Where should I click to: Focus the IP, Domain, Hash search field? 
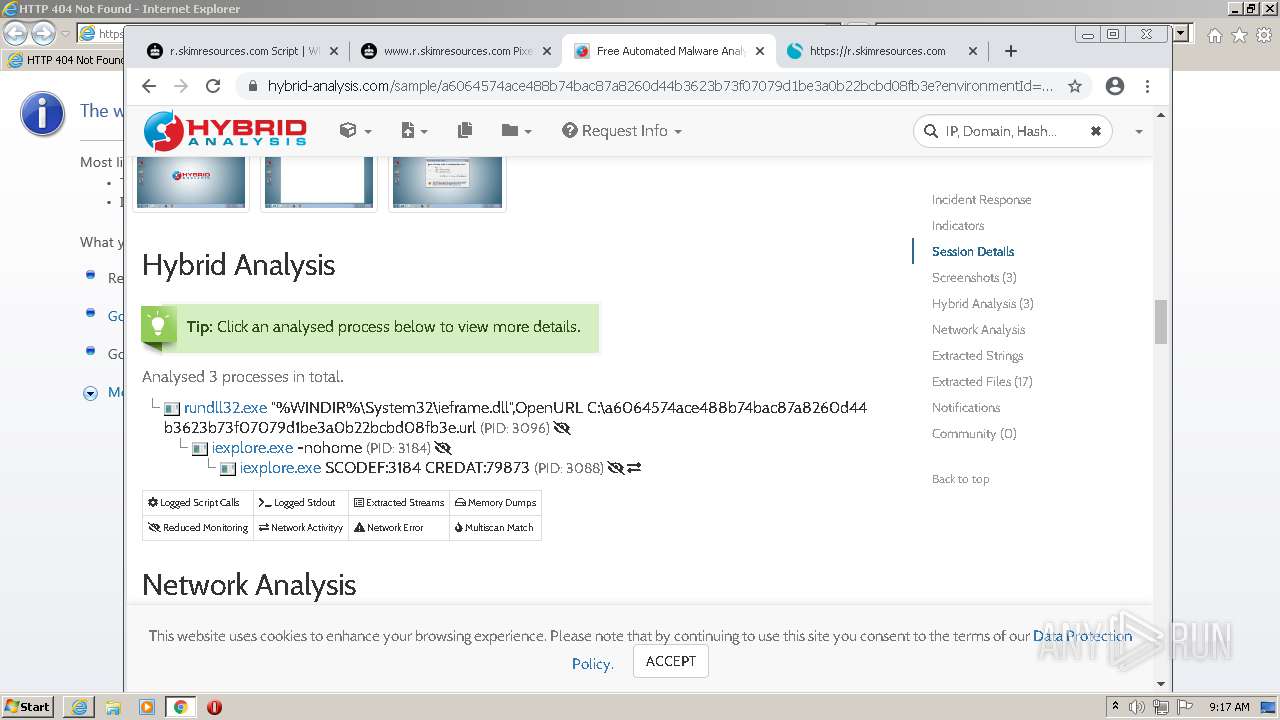point(1011,131)
